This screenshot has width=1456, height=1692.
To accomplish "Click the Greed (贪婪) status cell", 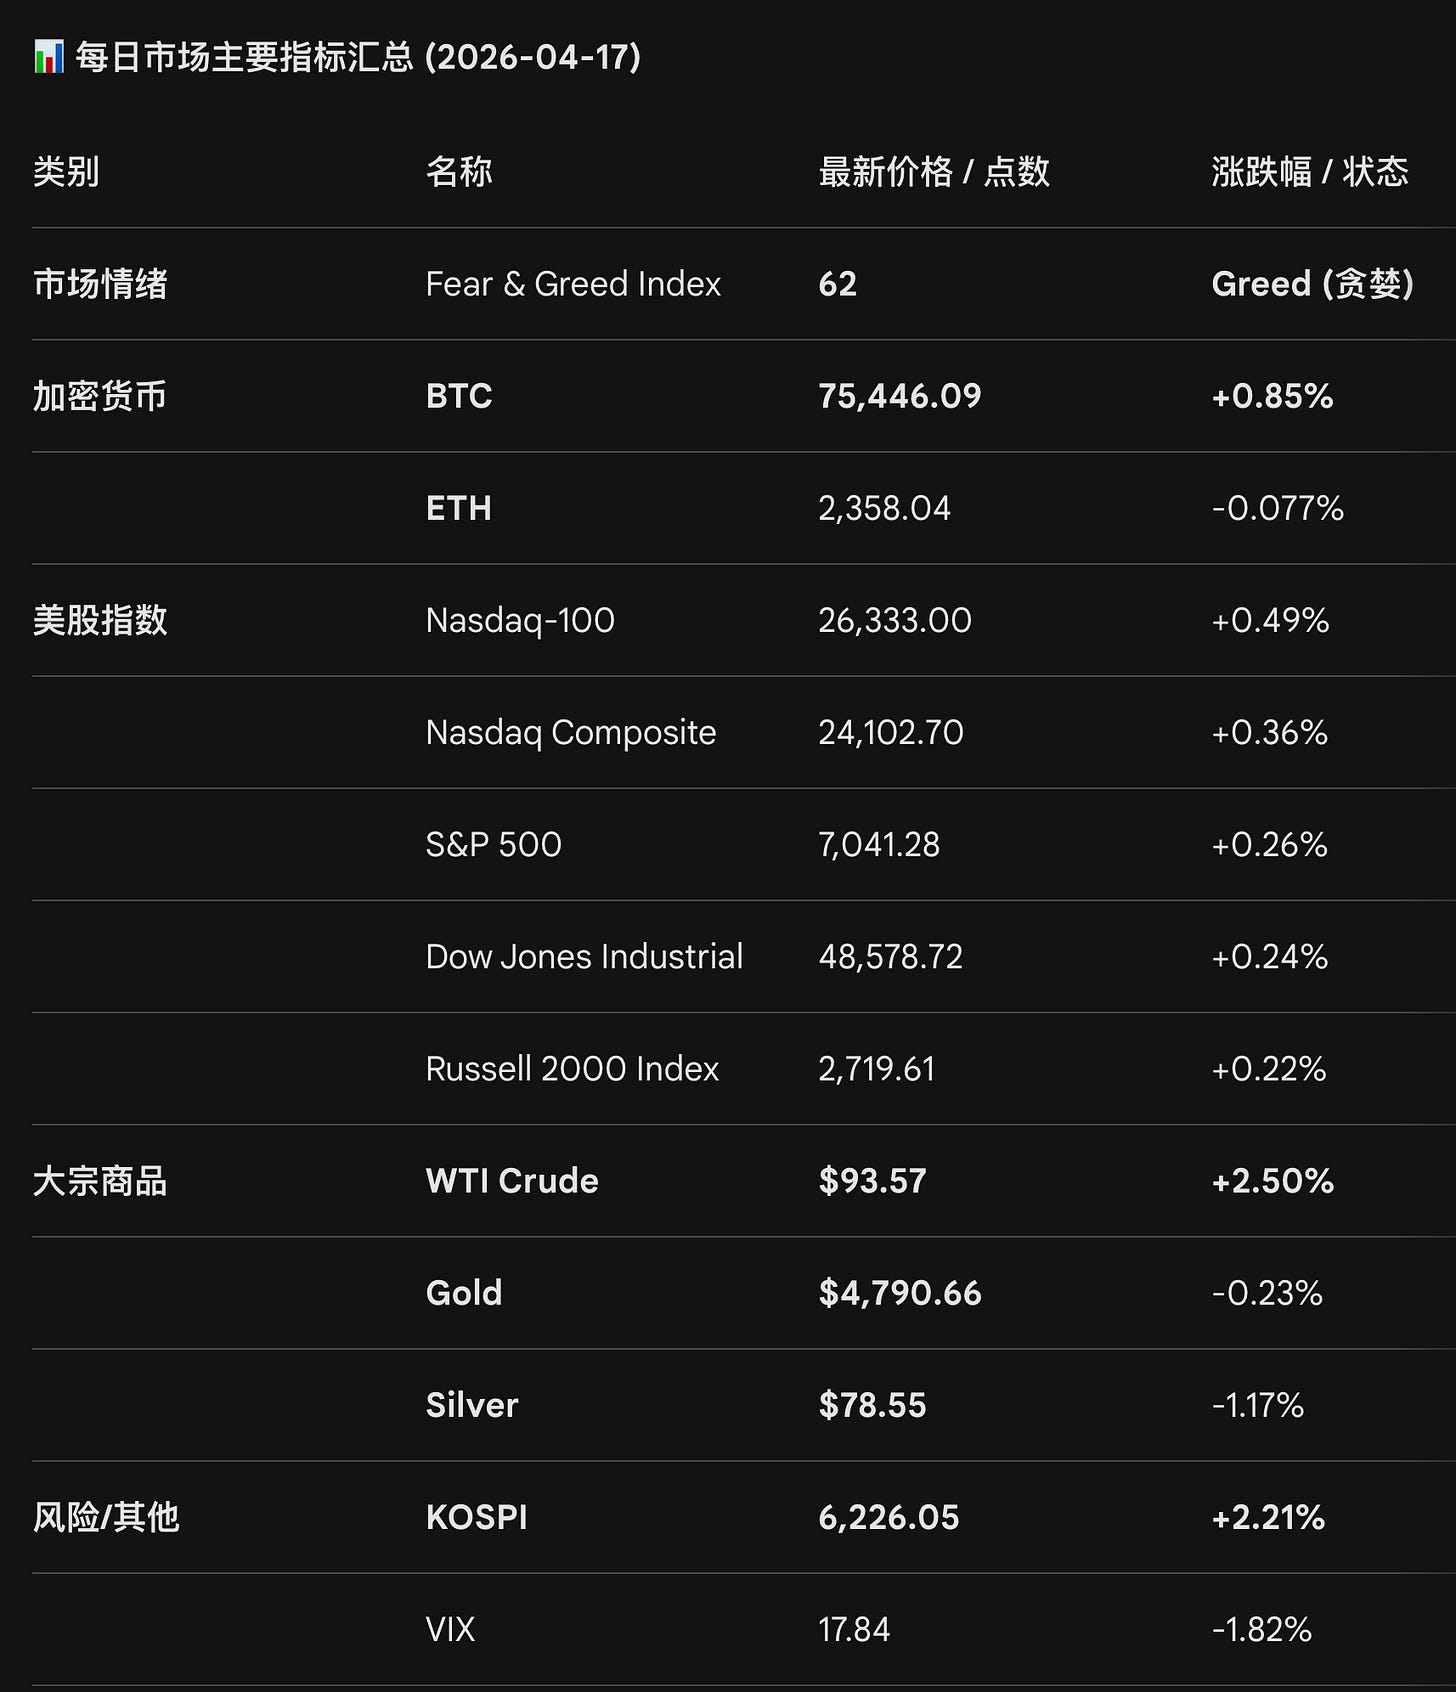I will click(x=1312, y=284).
